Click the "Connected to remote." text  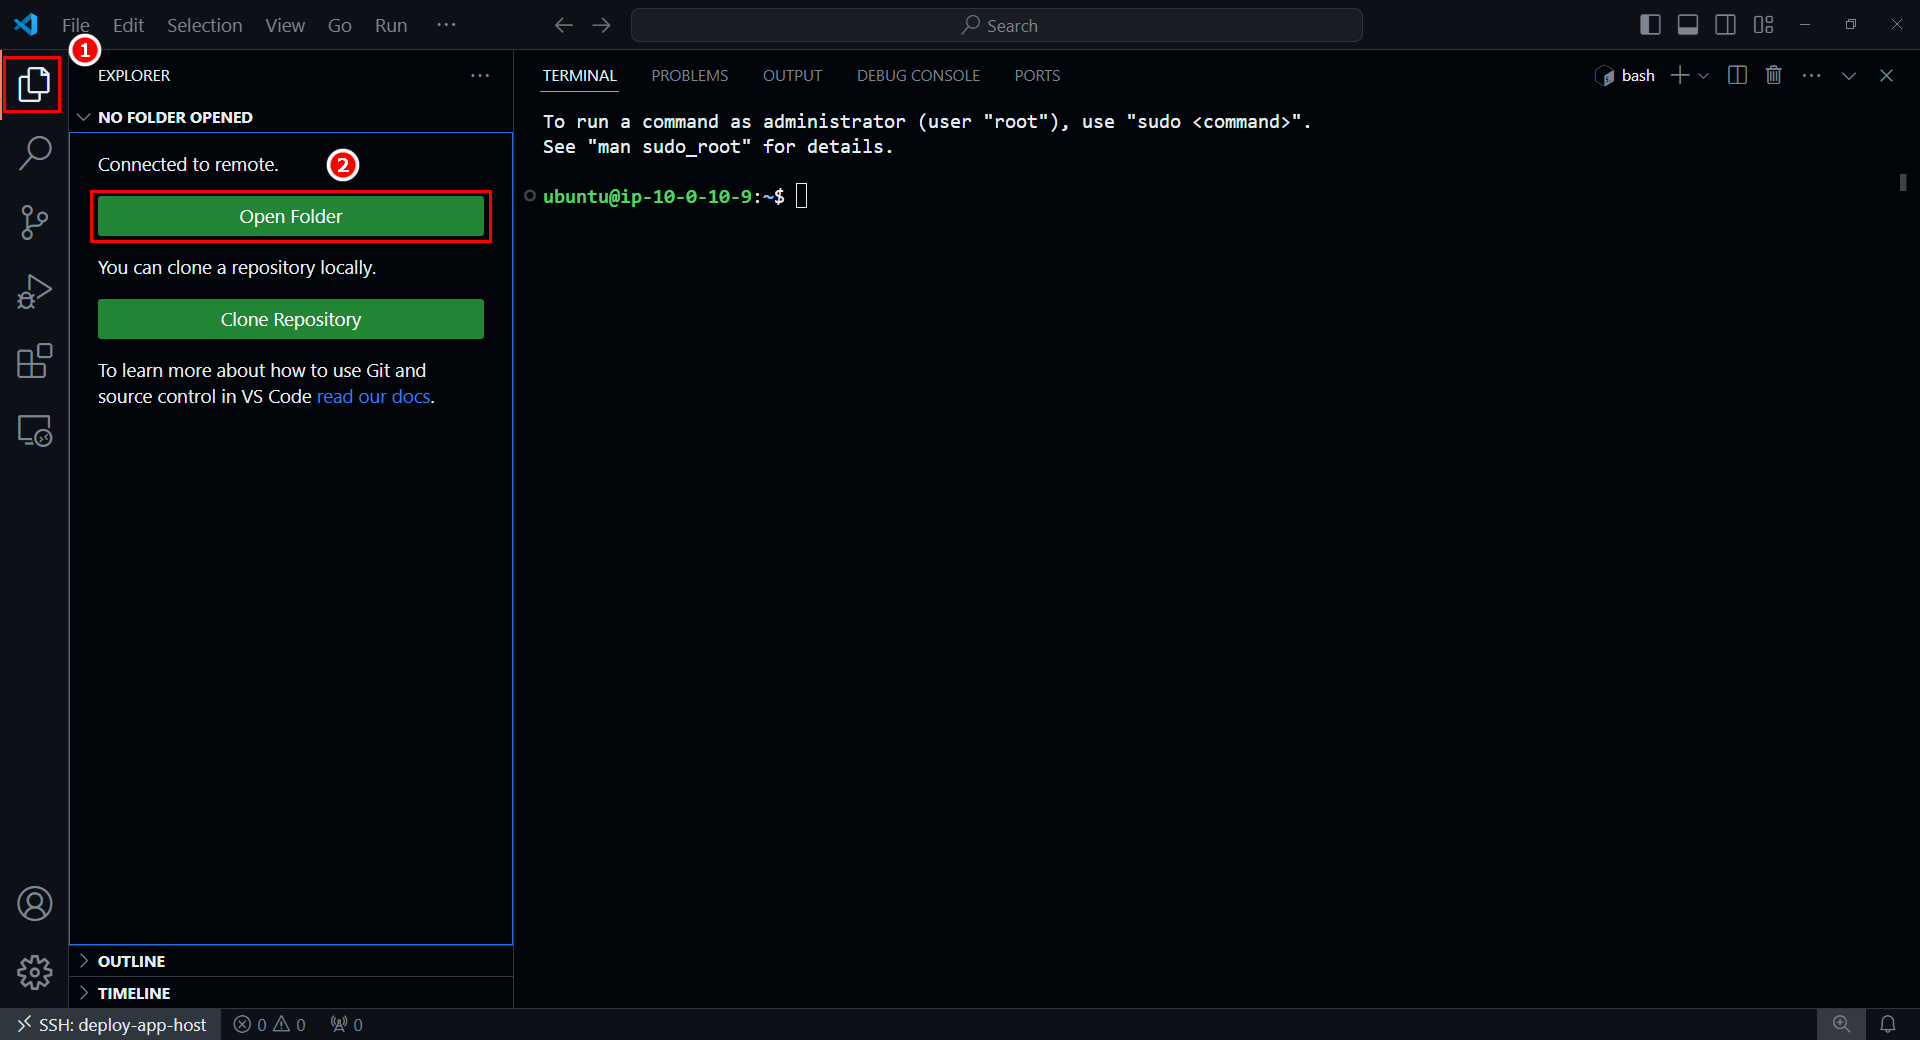(188, 165)
